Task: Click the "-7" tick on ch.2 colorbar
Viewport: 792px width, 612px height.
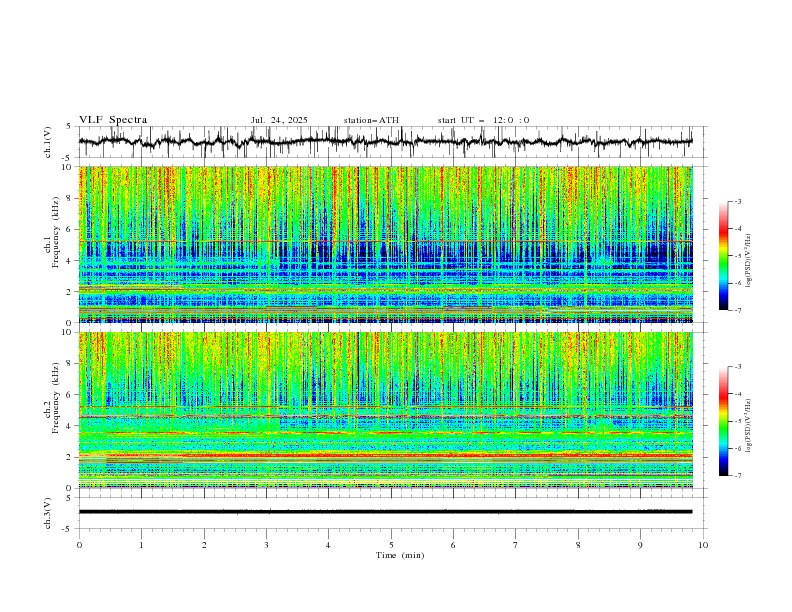Action: [738, 476]
